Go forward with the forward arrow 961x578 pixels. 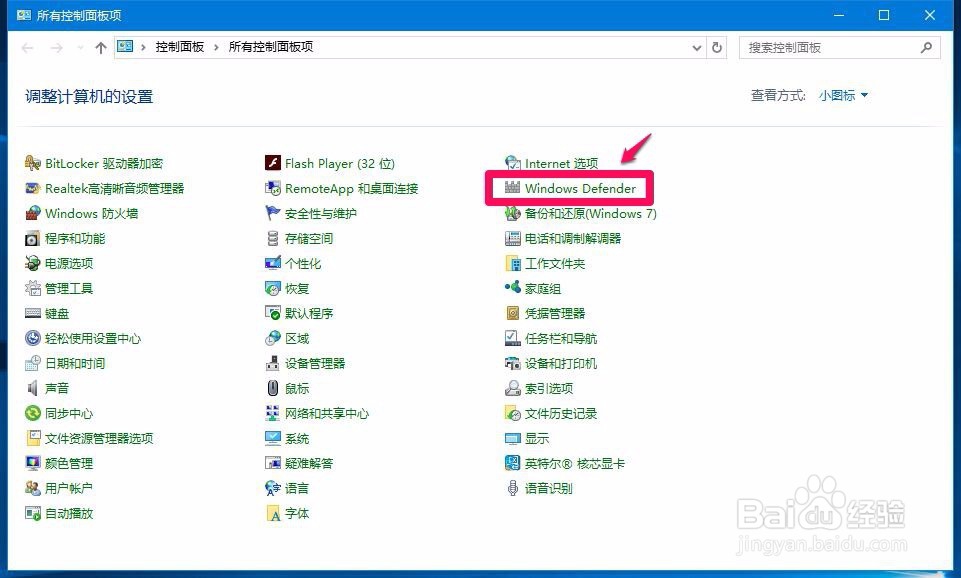(x=56, y=48)
